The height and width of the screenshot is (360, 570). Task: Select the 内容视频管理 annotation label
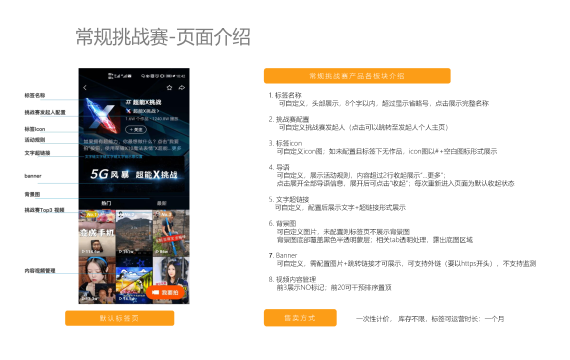40,271
